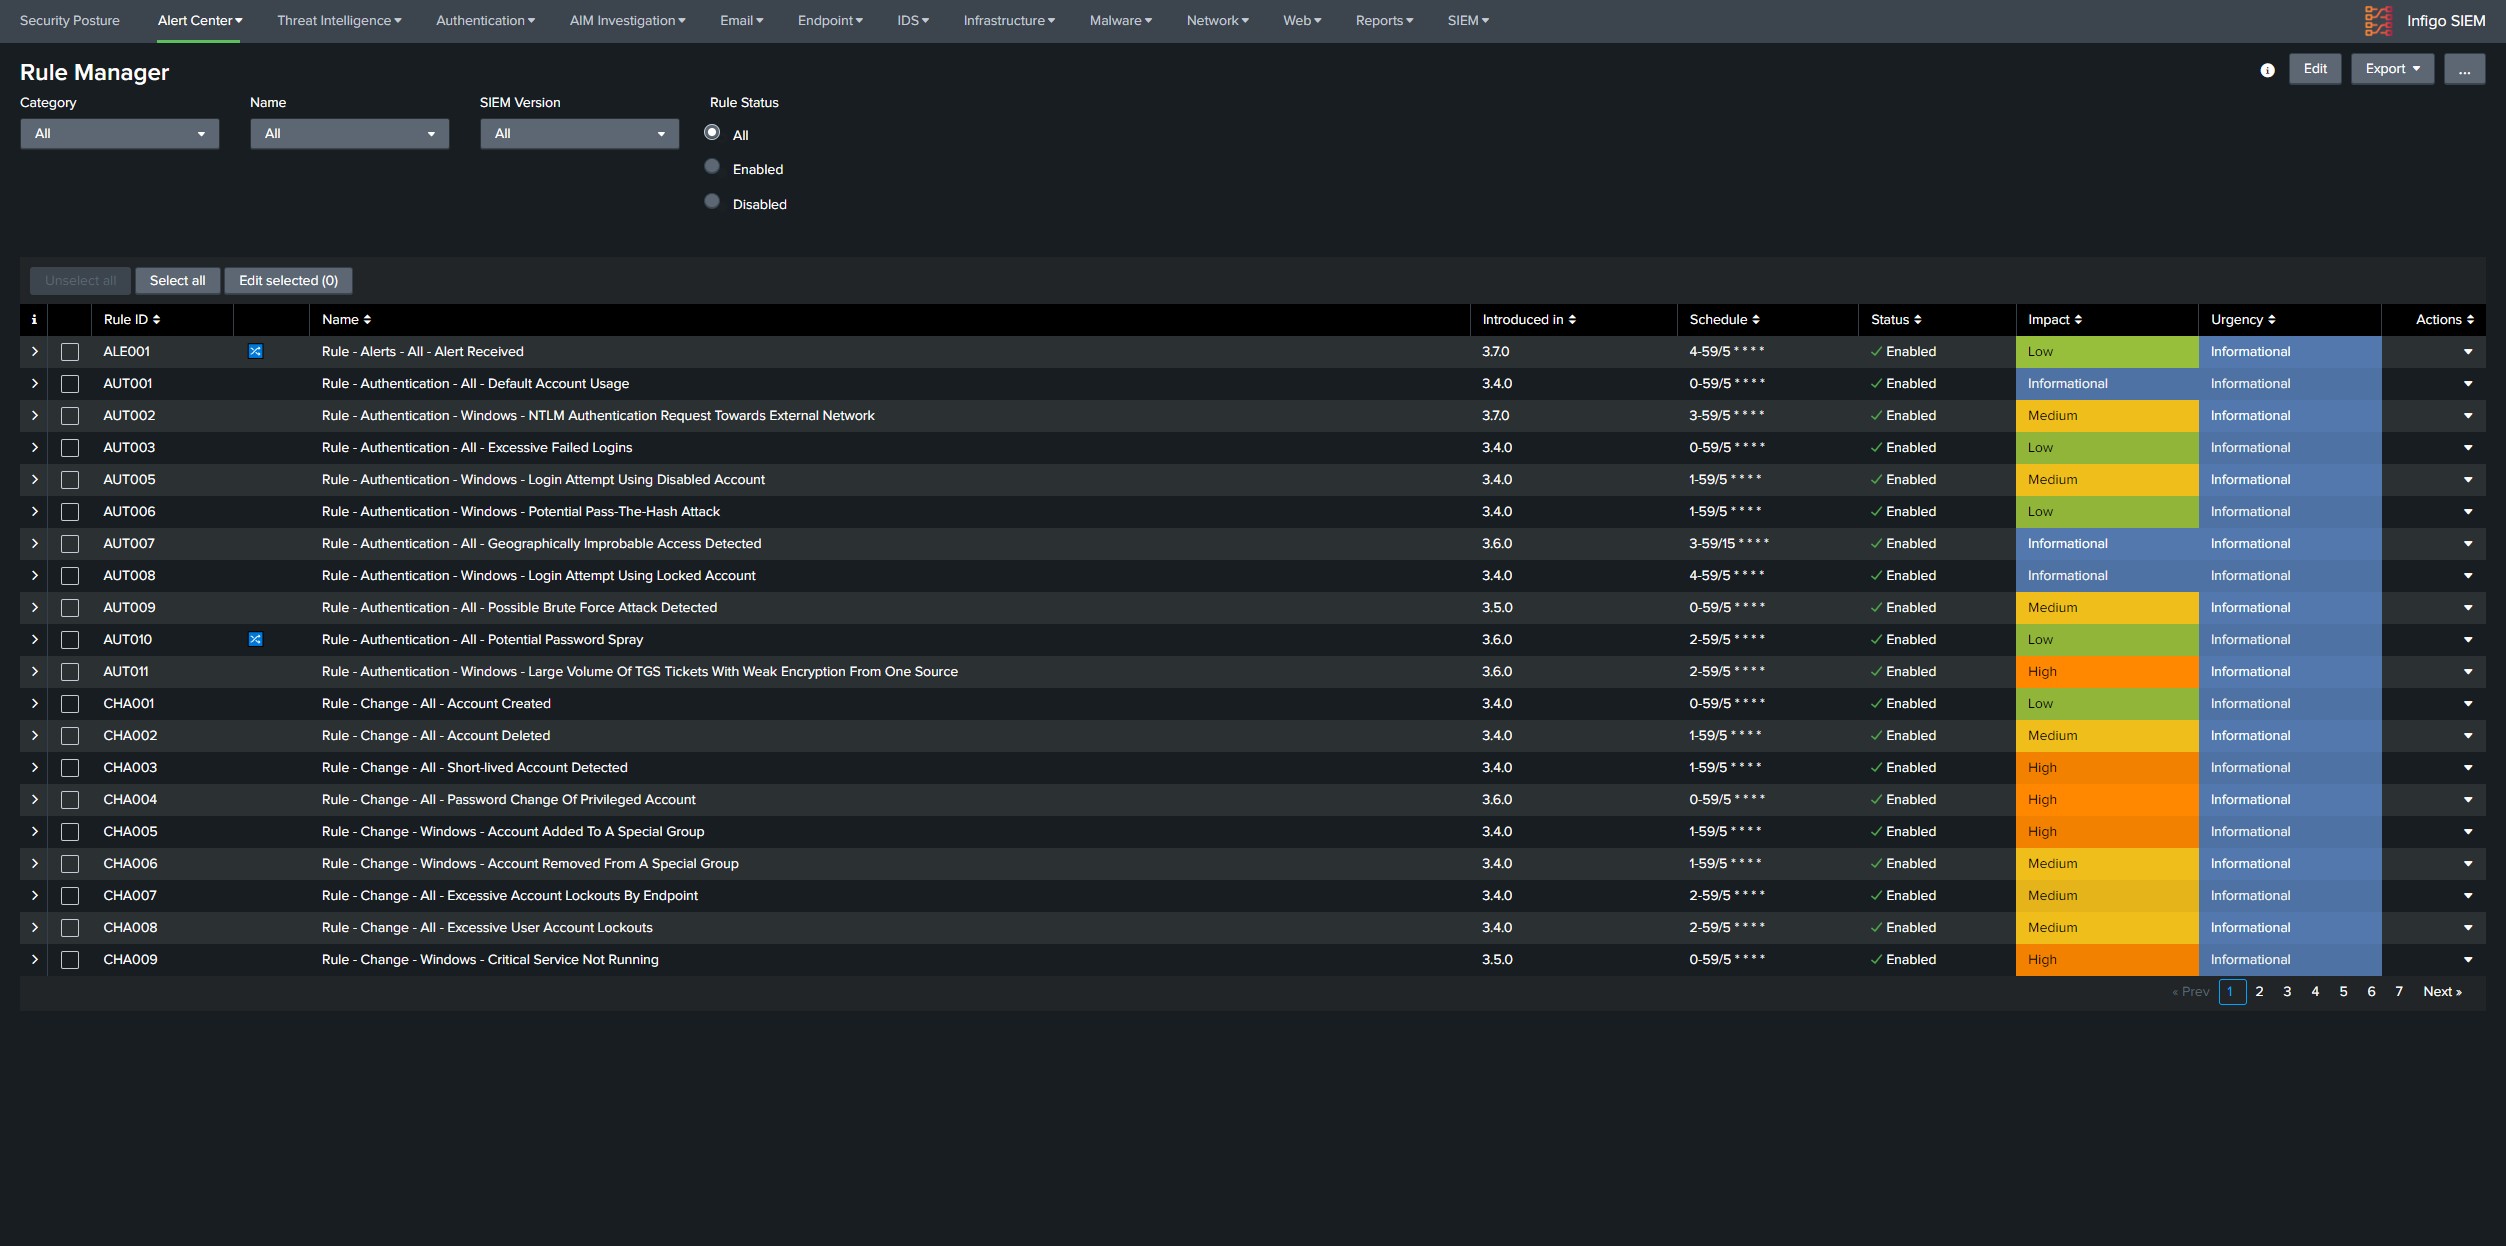
Task: Tick the checkbox for rule CHA001
Action: point(70,704)
